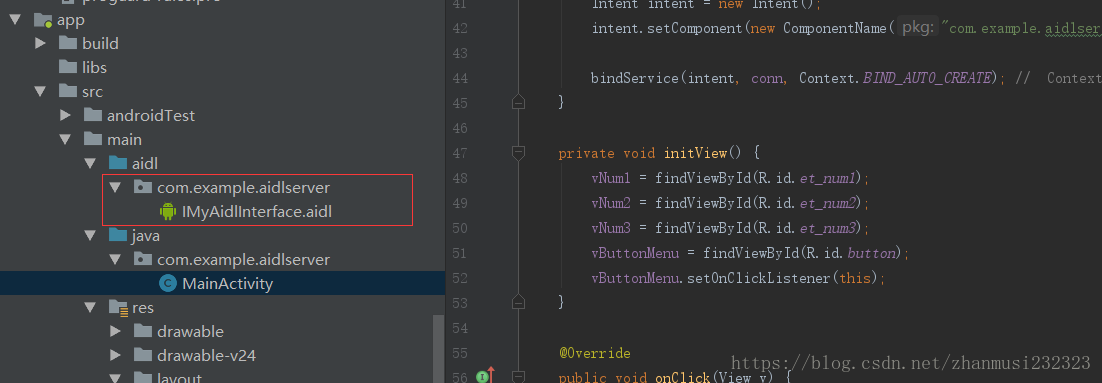This screenshot has width=1102, height=383.
Task: Select the src folder icon
Action: click(x=68, y=91)
